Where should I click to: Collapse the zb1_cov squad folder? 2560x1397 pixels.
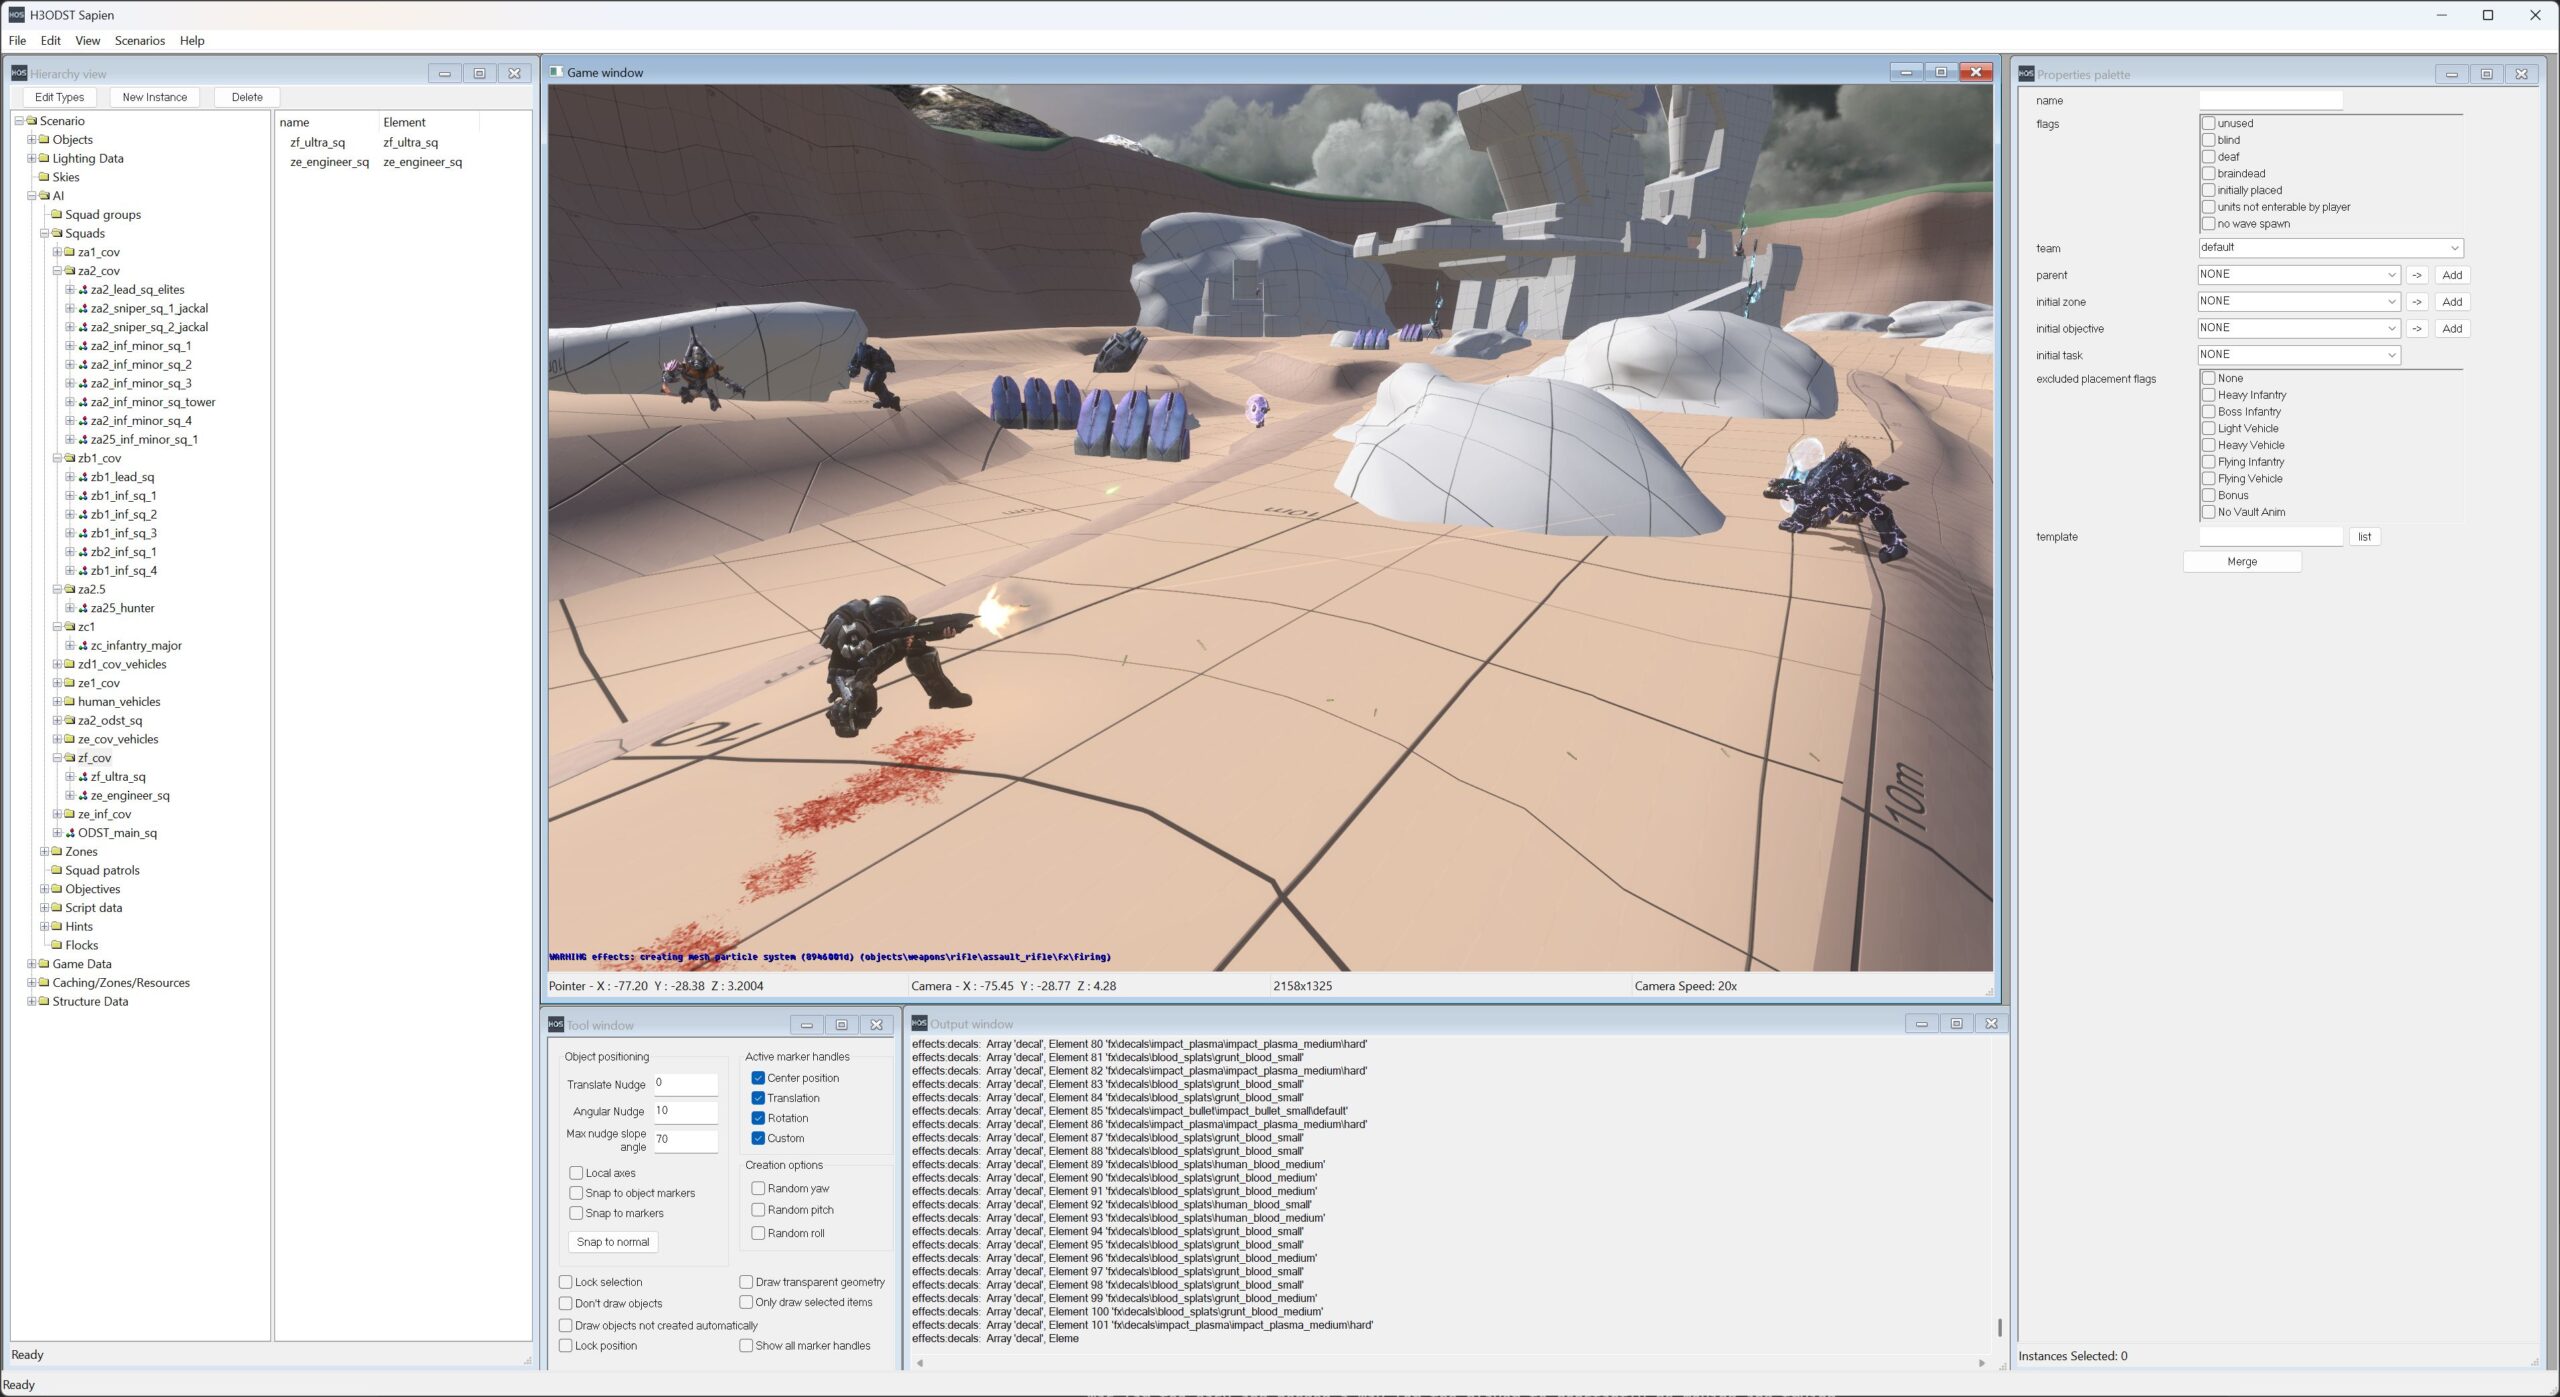[57, 458]
